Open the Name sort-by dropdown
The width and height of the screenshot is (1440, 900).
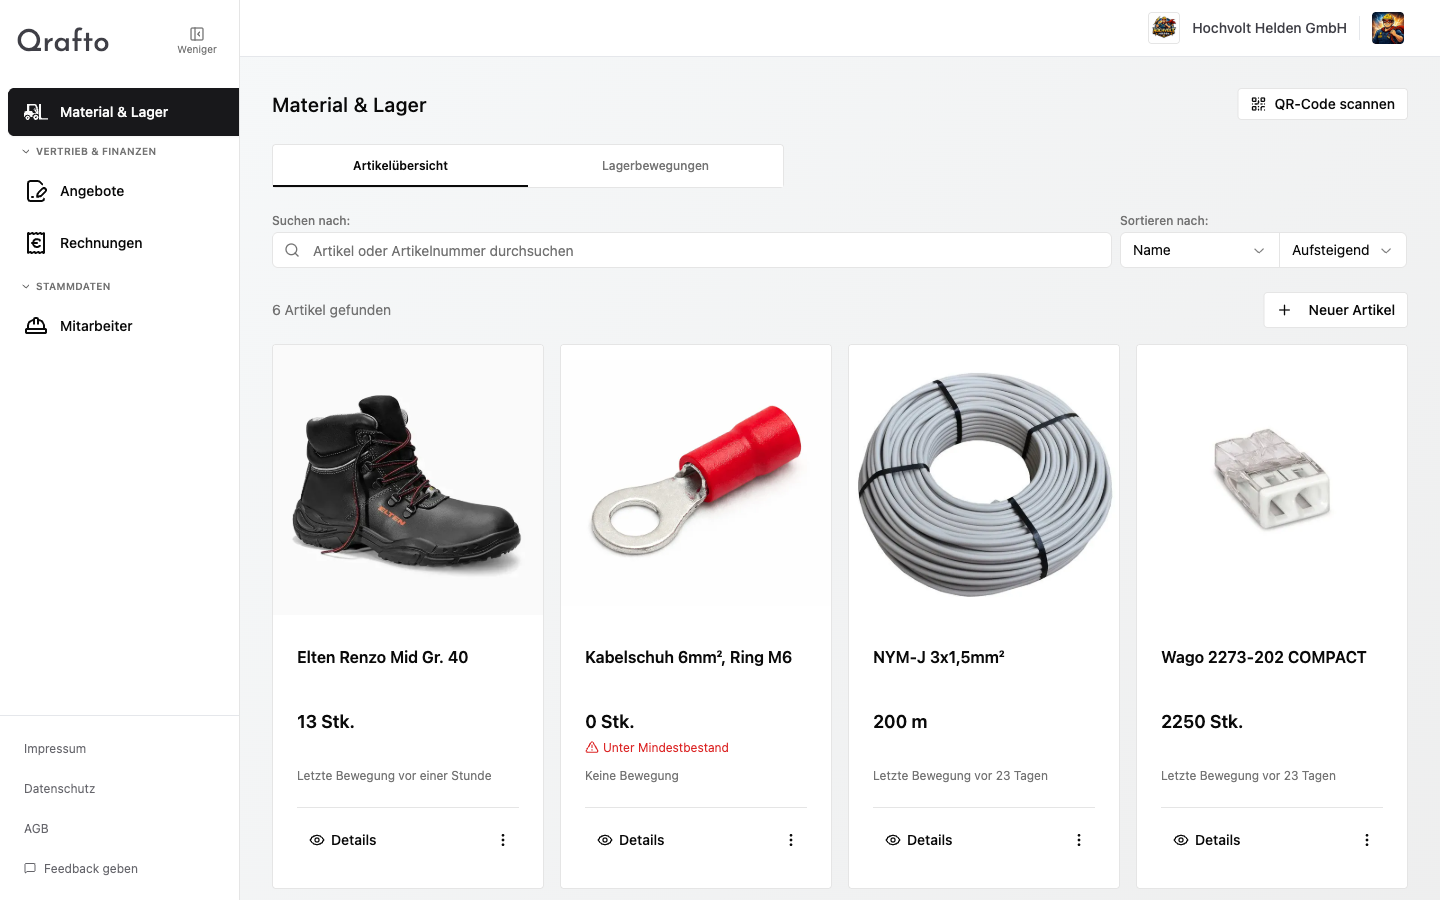(1198, 250)
